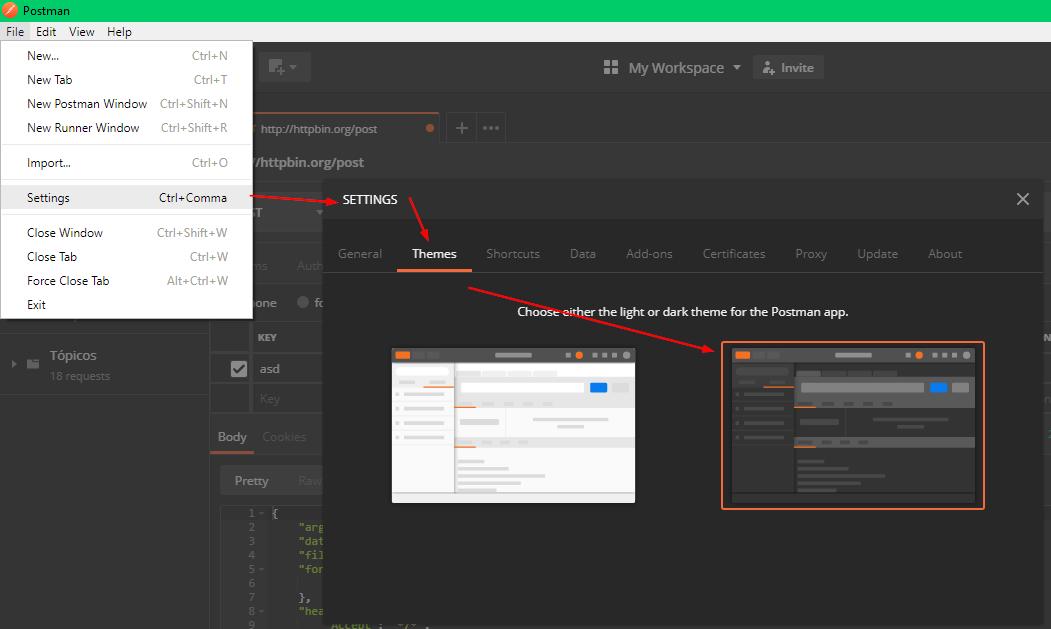Collapse JSON line 1 fold arrow
This screenshot has height=629, width=1051.
(262, 514)
